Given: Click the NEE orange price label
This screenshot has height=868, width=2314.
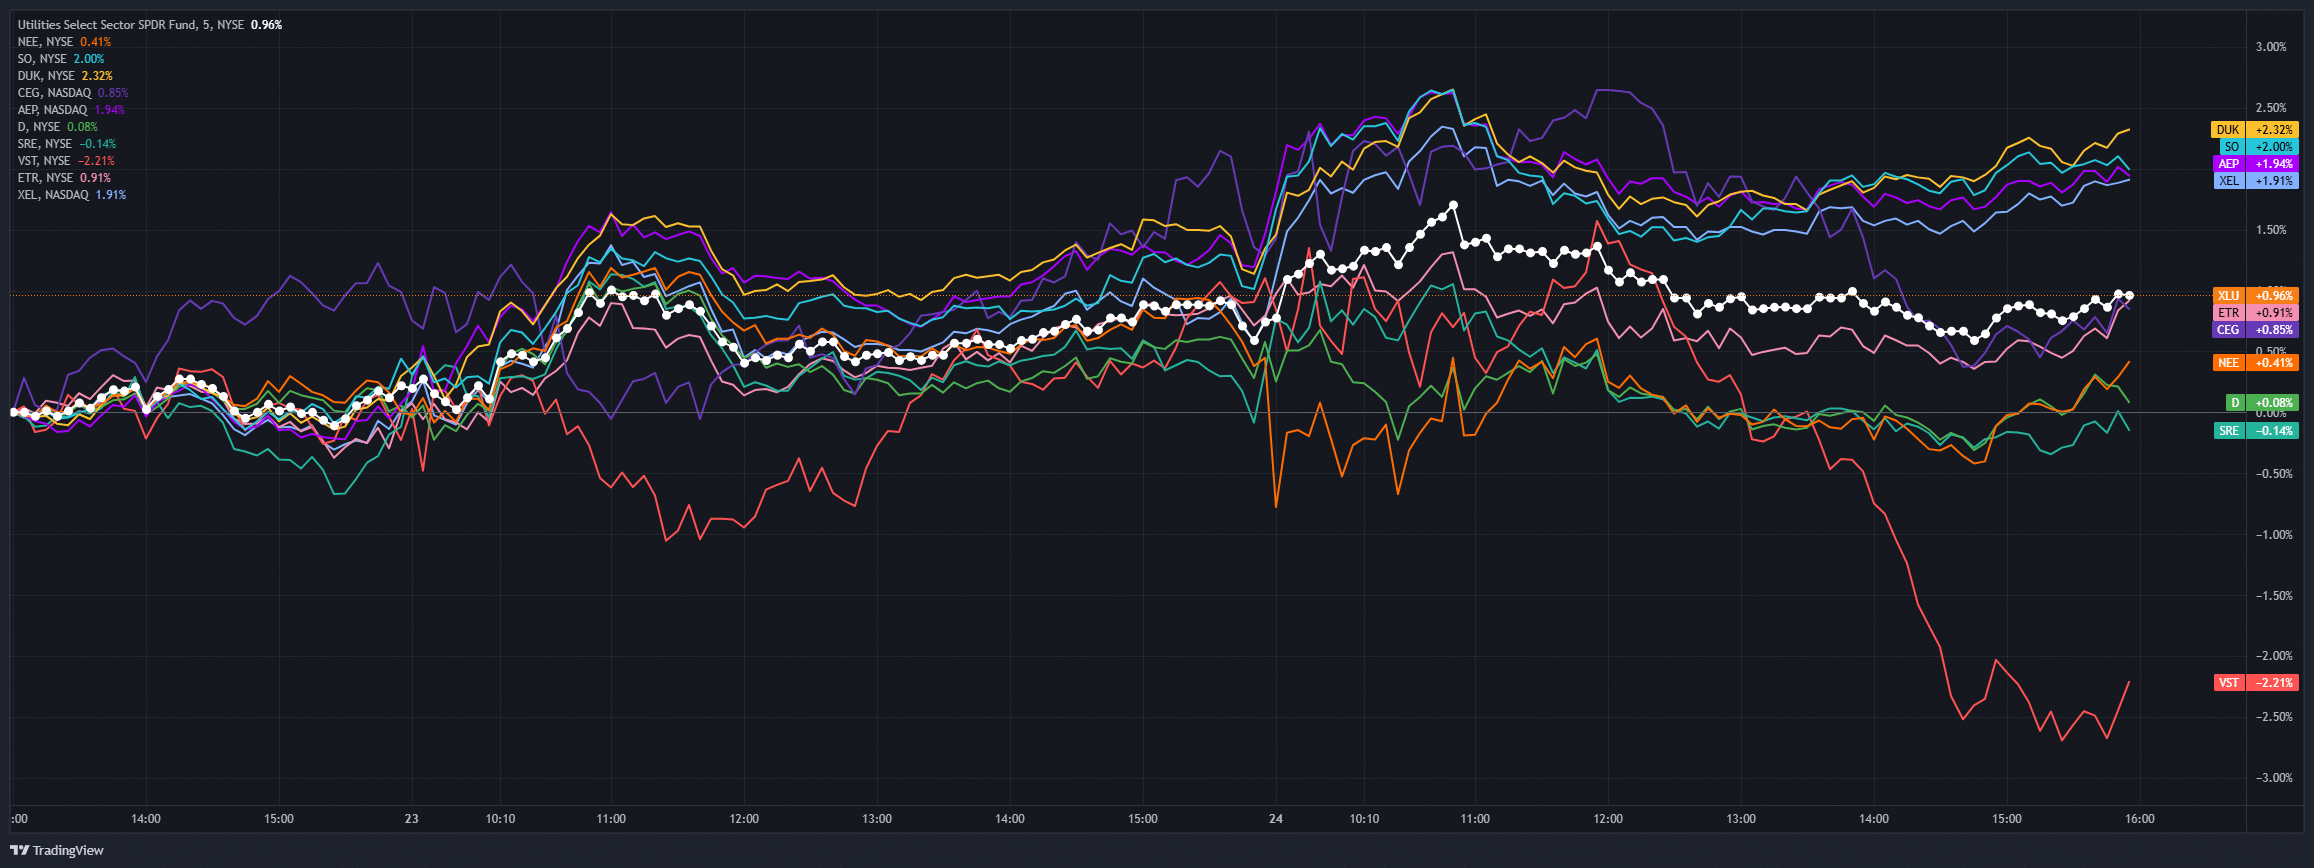Looking at the screenshot, I should coord(2255,363).
